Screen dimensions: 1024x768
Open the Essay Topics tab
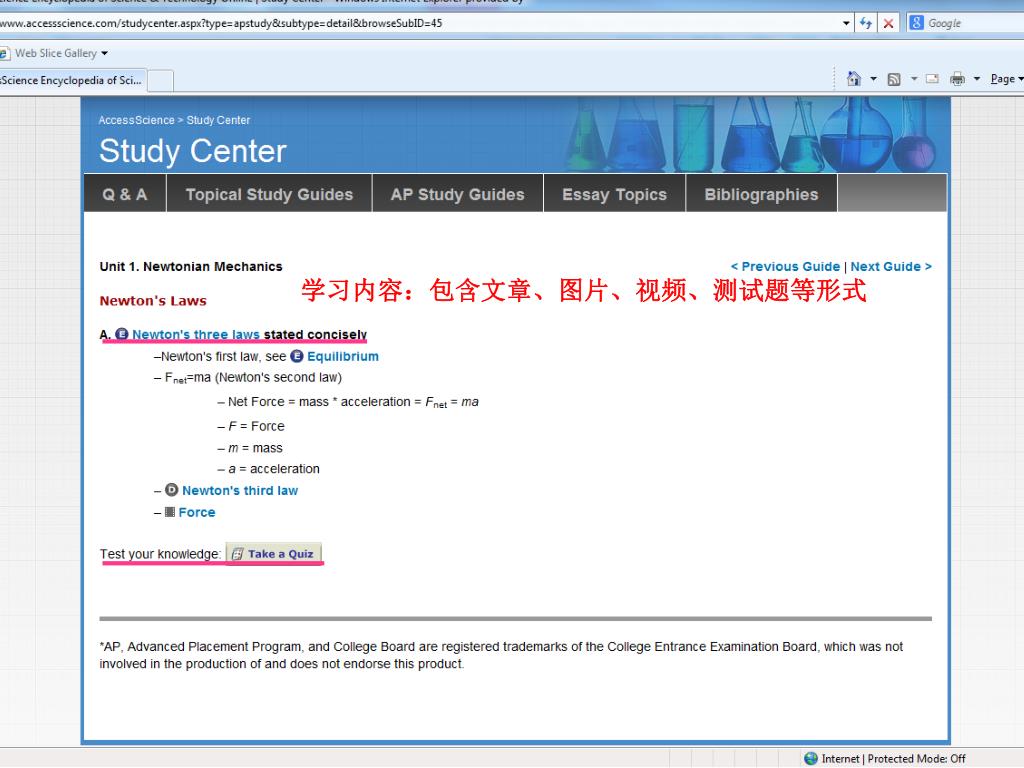(614, 193)
